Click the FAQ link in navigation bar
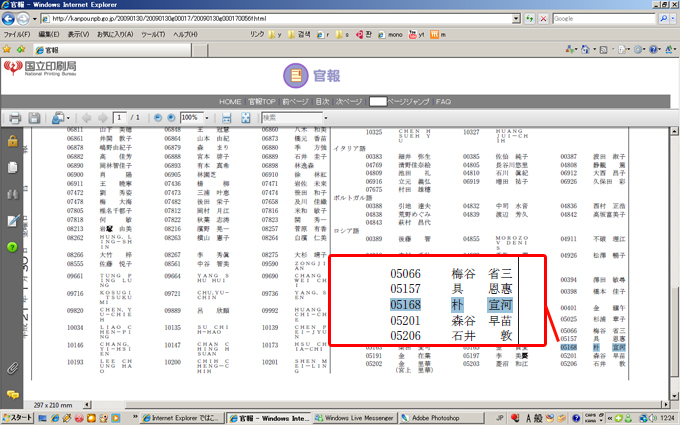The image size is (680, 425). [x=443, y=101]
